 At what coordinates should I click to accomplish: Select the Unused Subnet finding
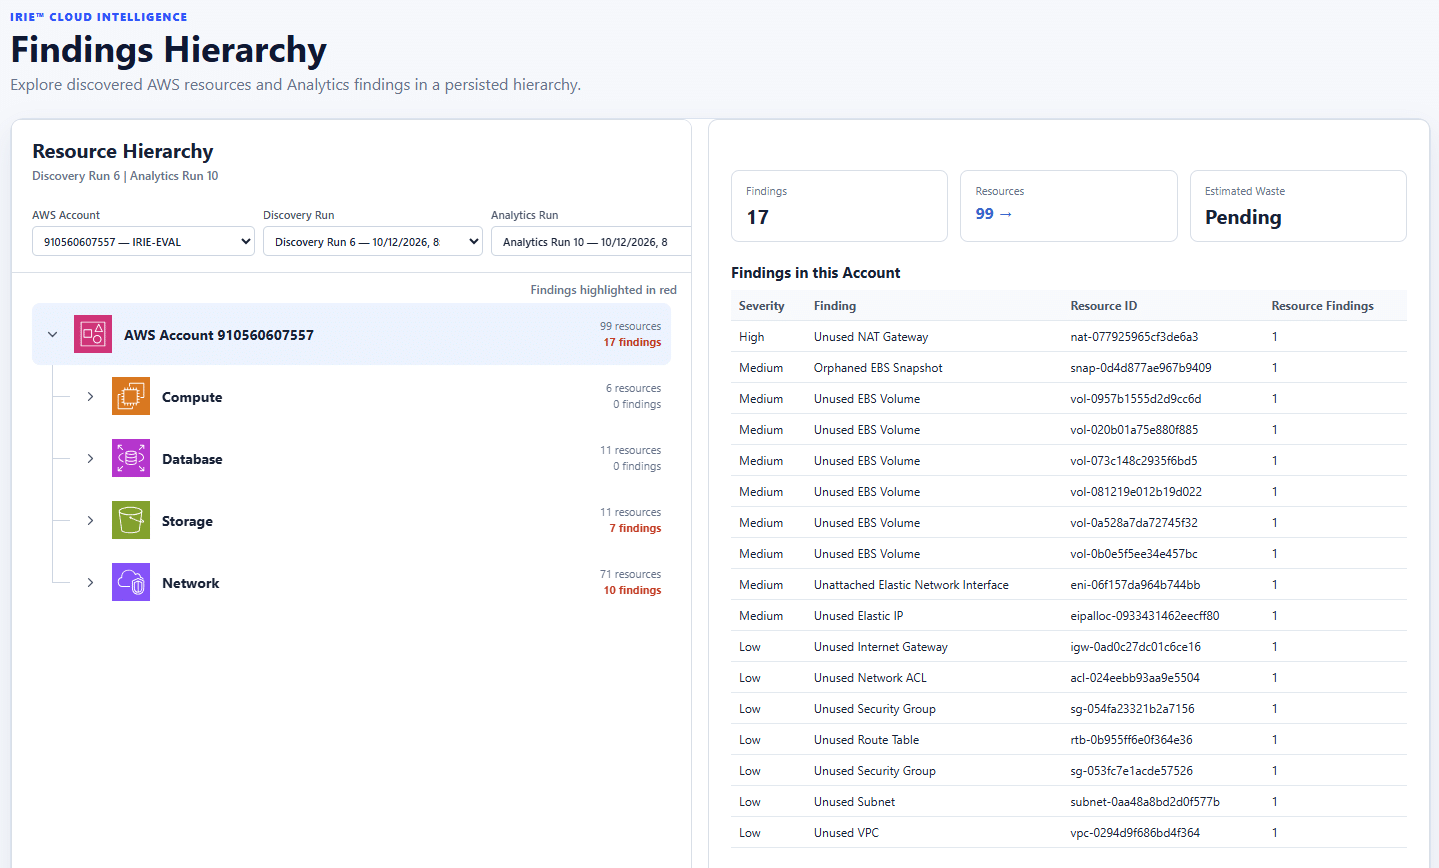click(x=1068, y=802)
